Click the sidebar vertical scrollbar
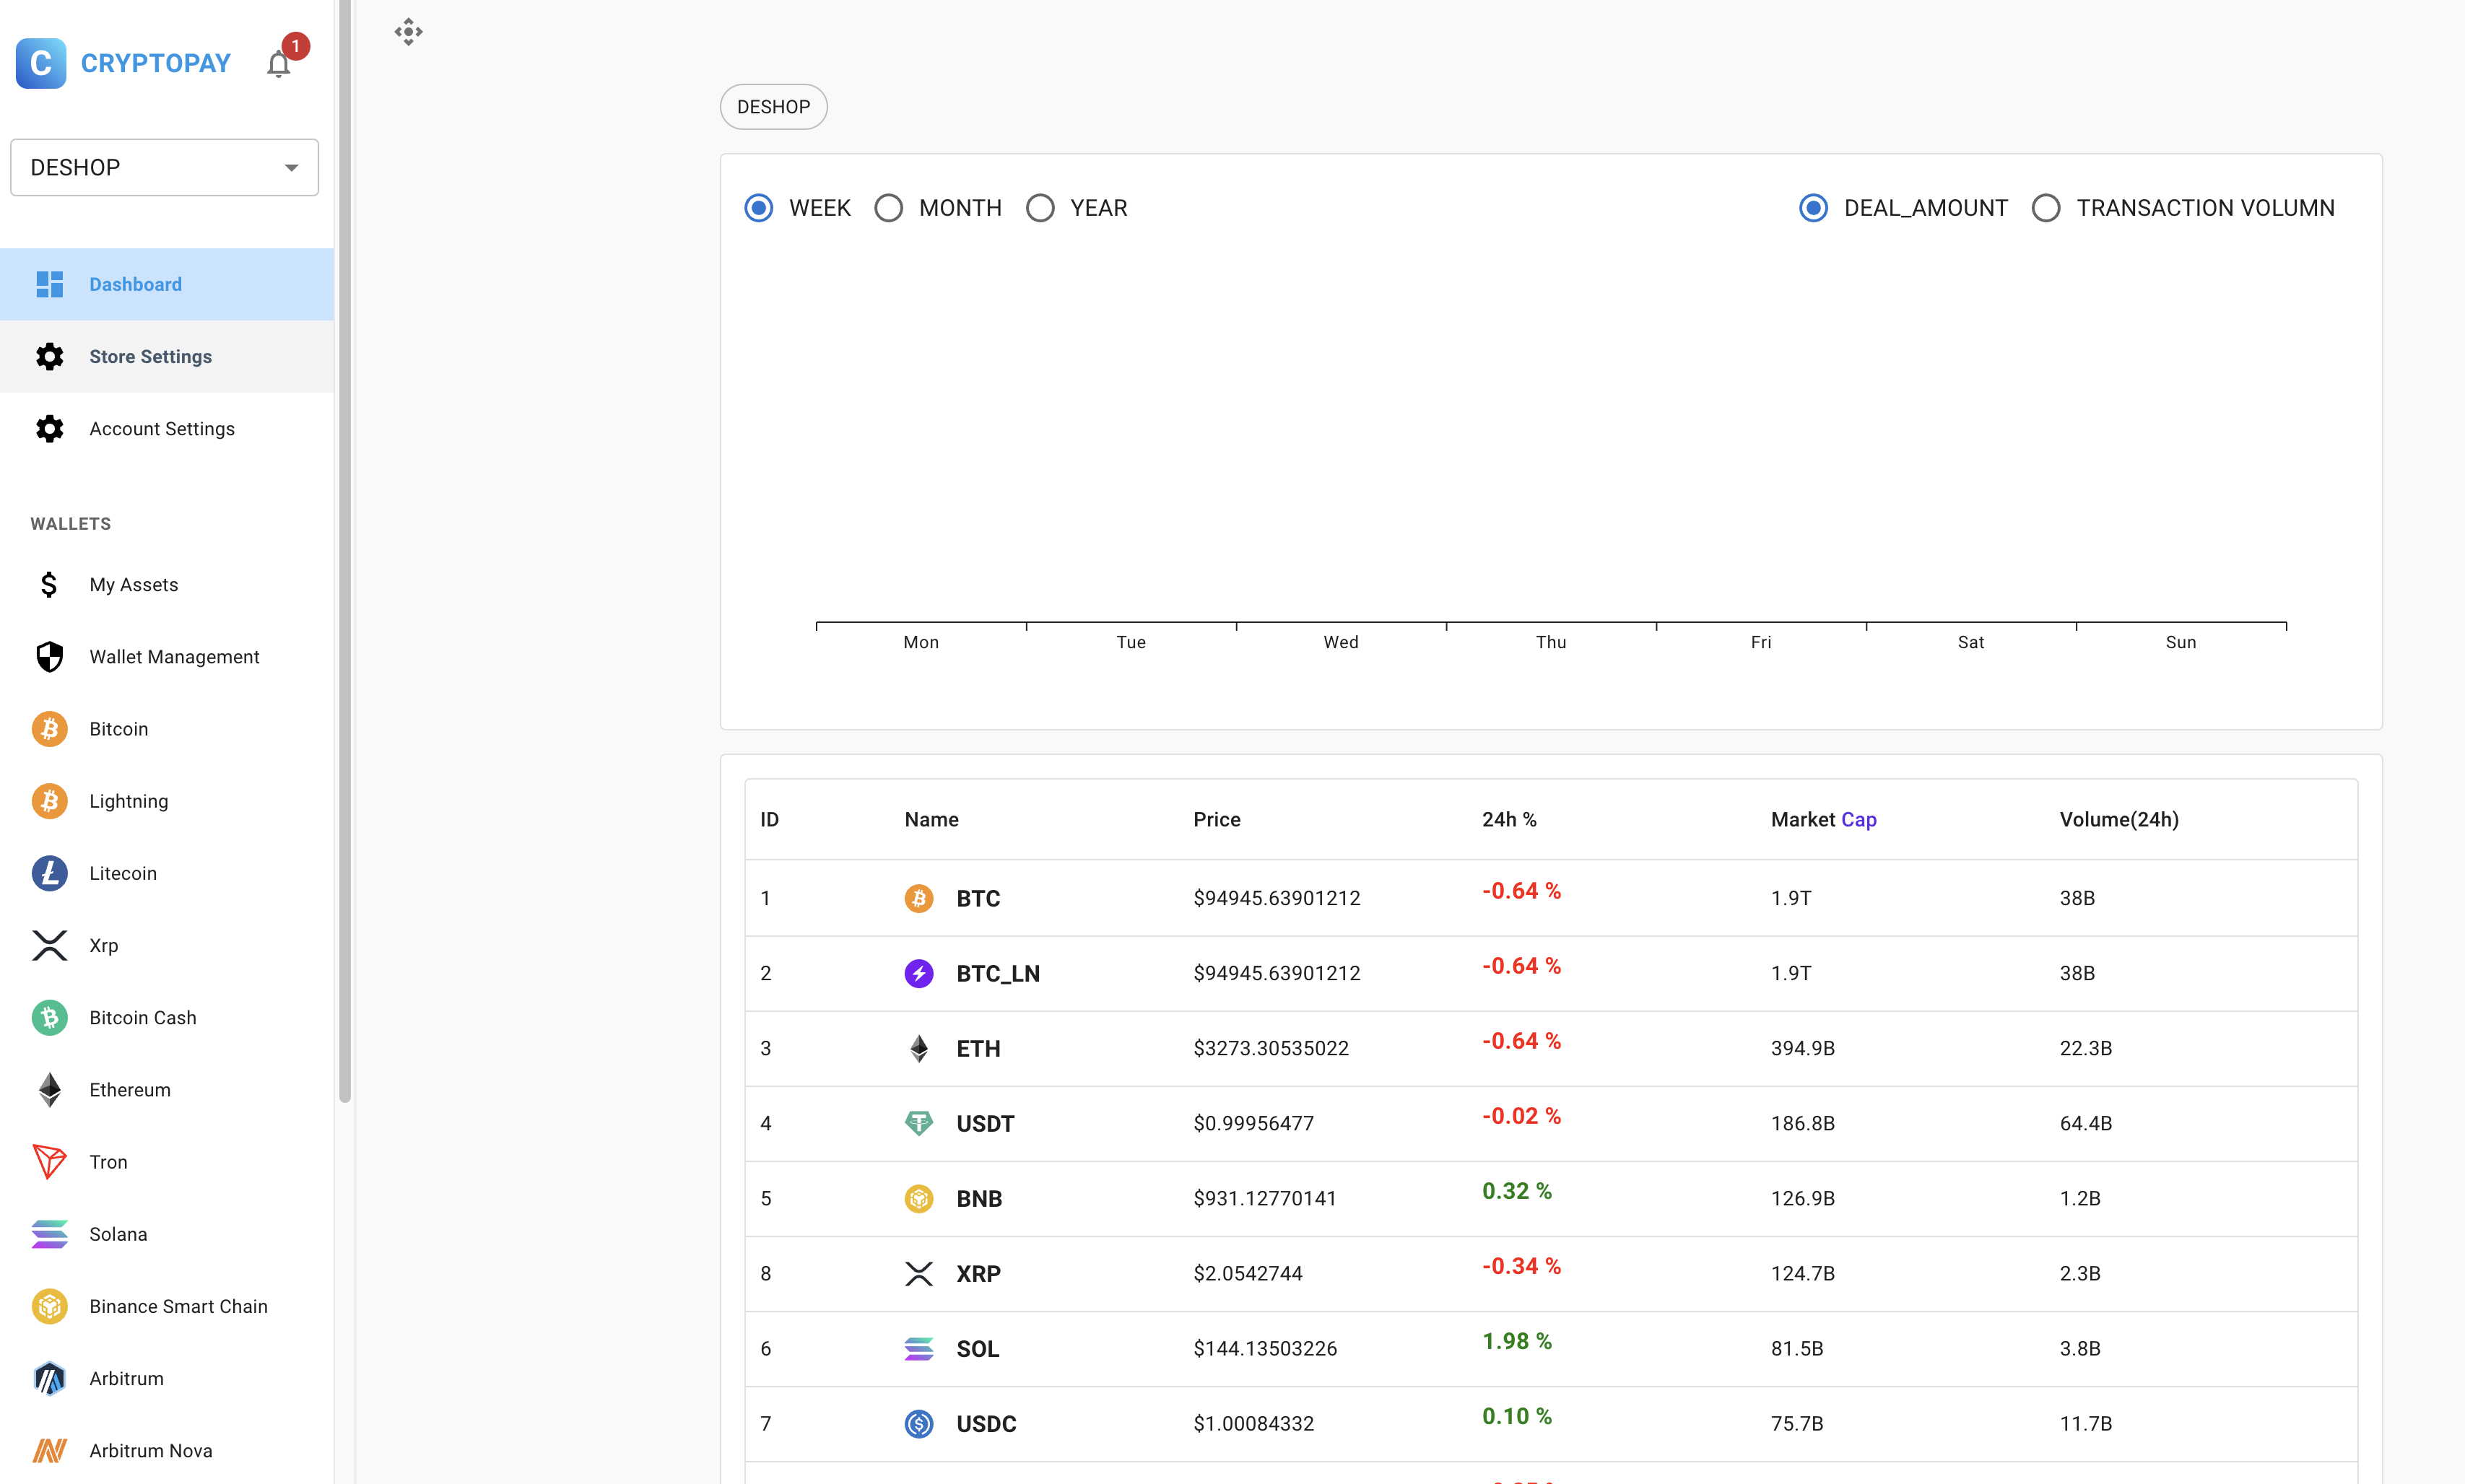This screenshot has width=2465, height=1484. 345,550
